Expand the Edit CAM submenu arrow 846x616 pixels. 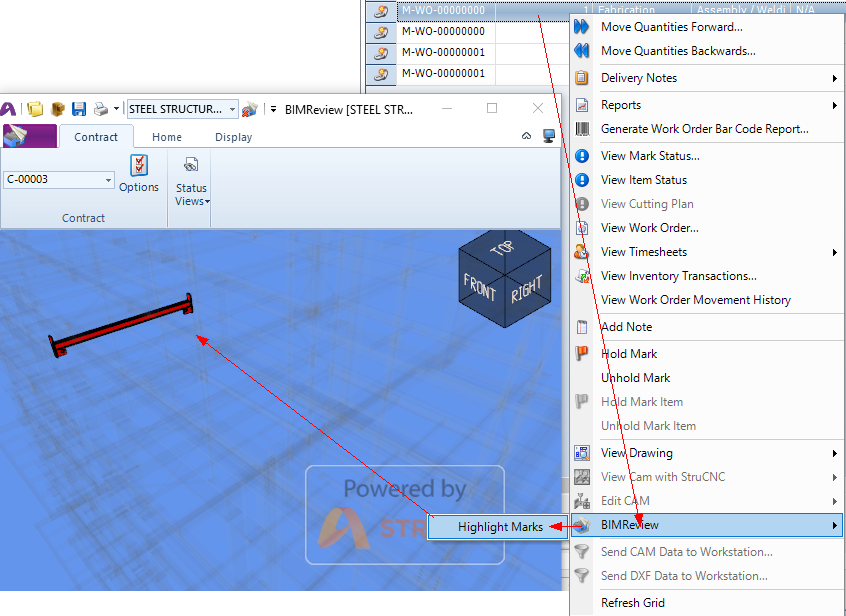(x=835, y=501)
